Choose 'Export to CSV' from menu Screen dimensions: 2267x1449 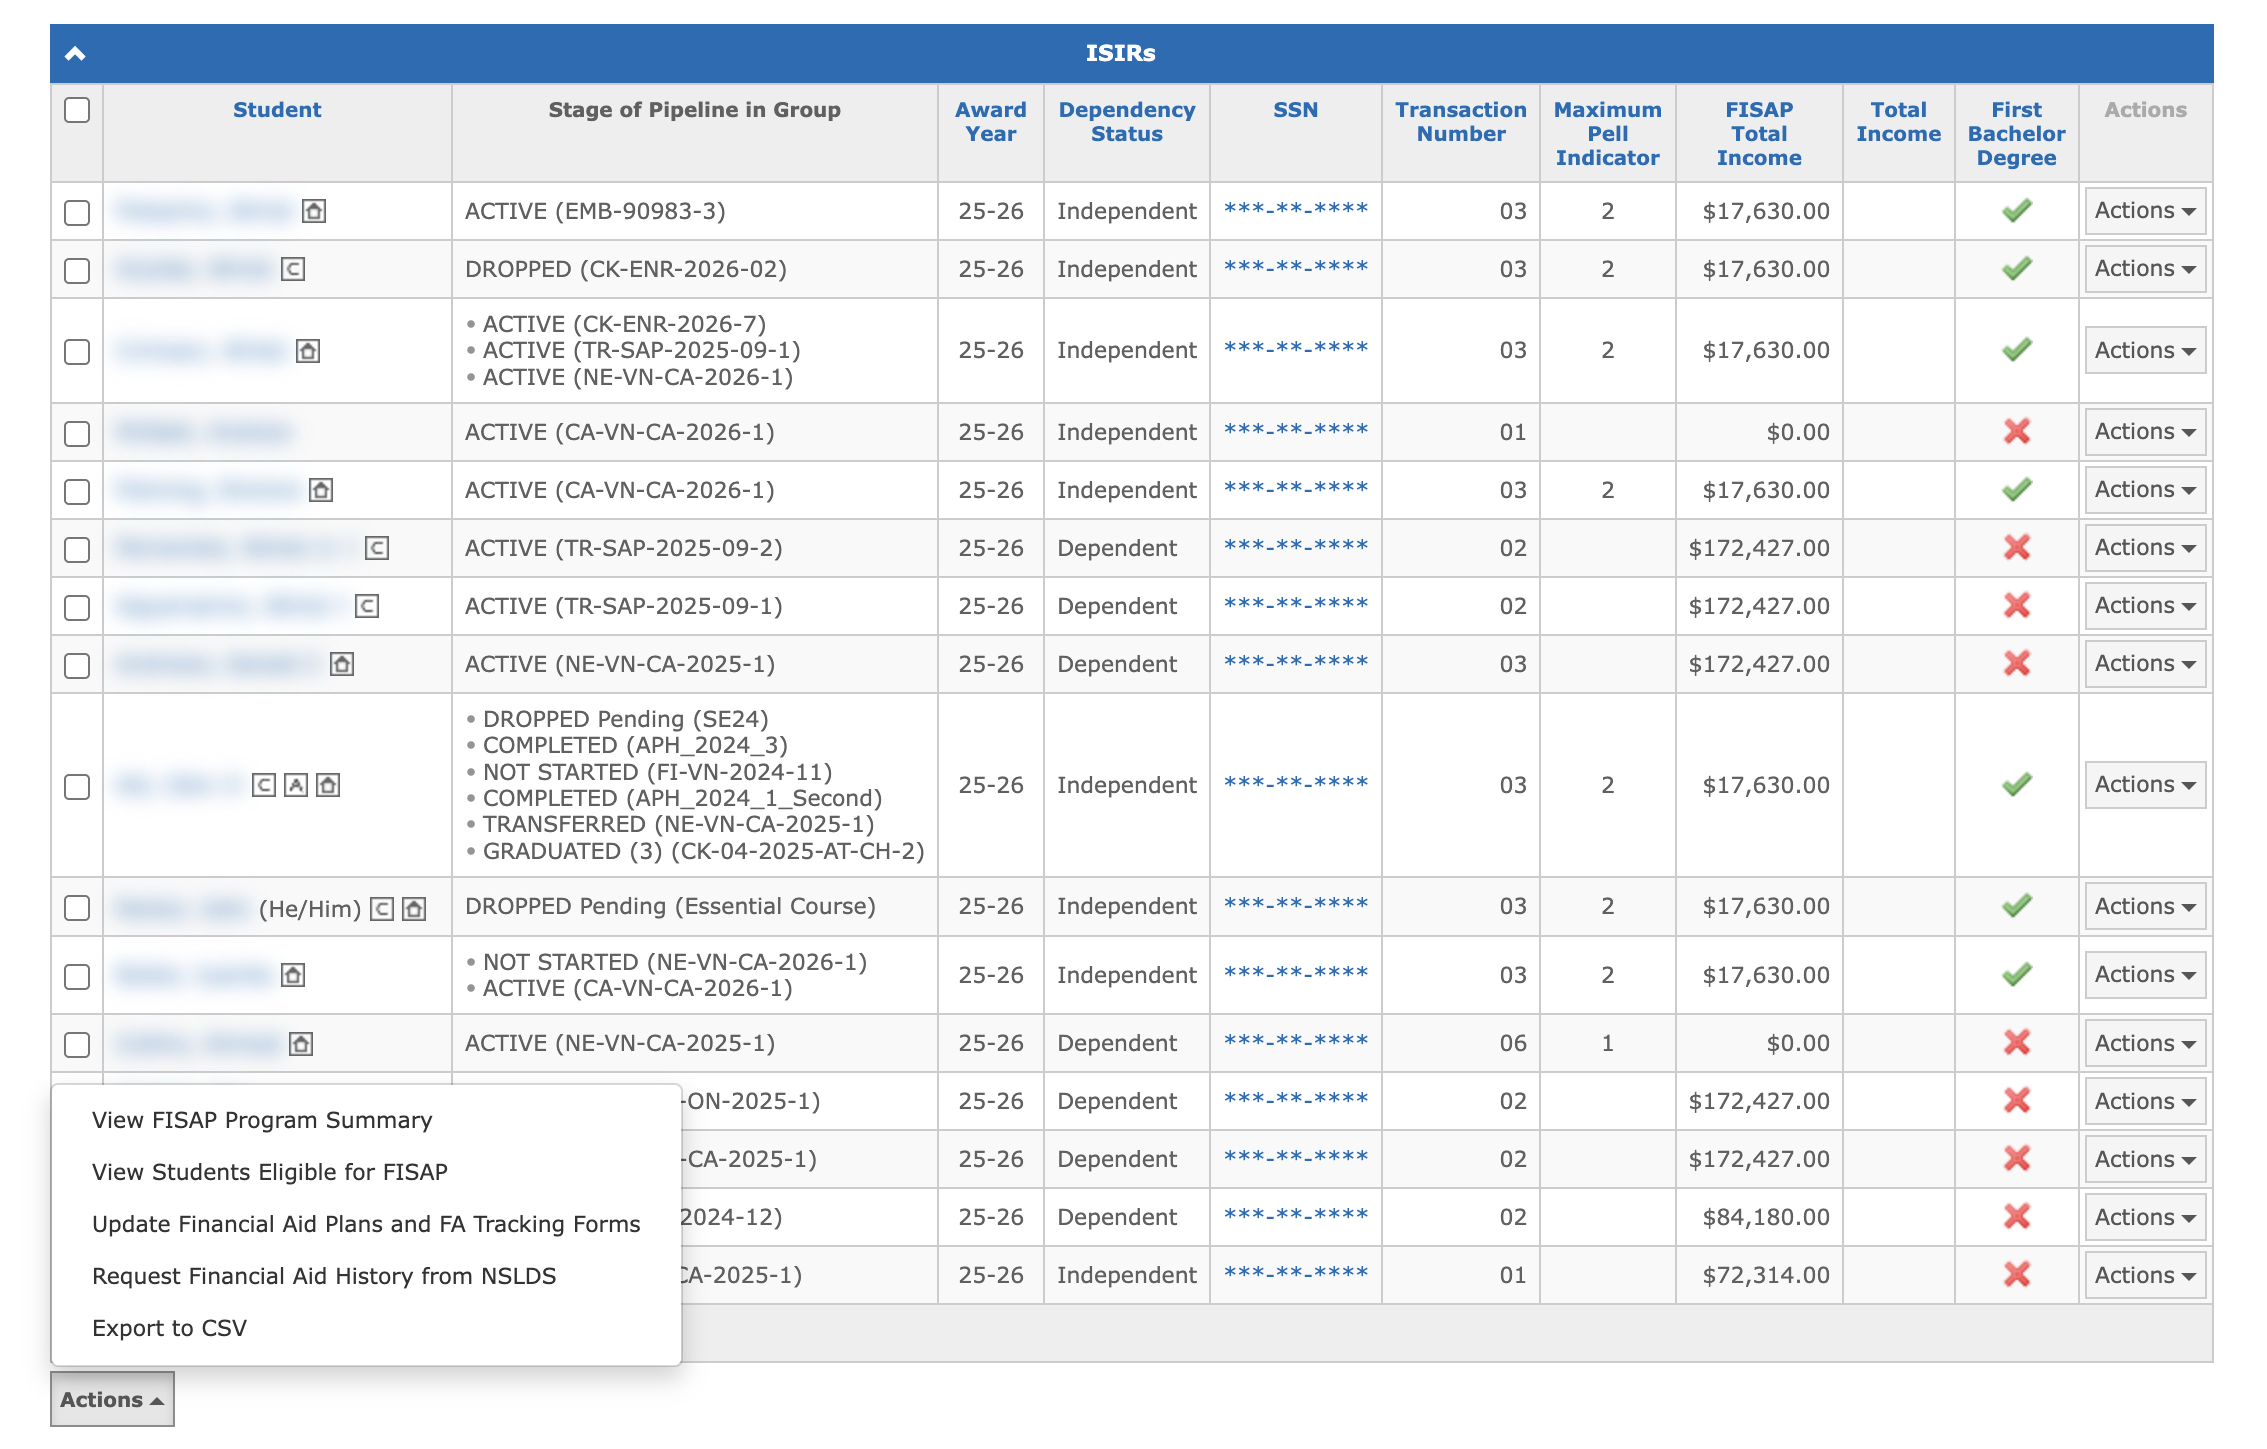(169, 1328)
